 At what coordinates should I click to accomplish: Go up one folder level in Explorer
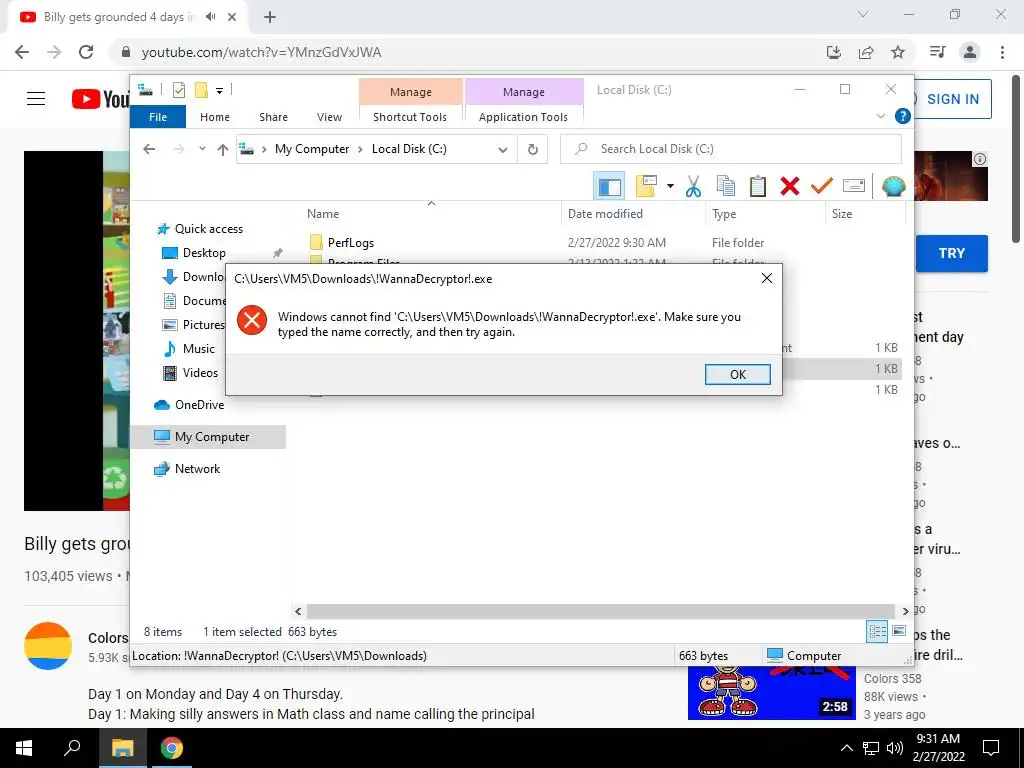tap(223, 150)
